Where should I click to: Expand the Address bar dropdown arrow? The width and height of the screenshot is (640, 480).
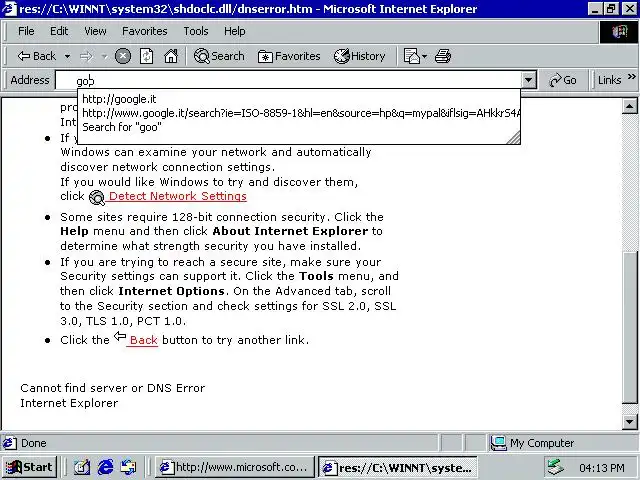(x=528, y=80)
